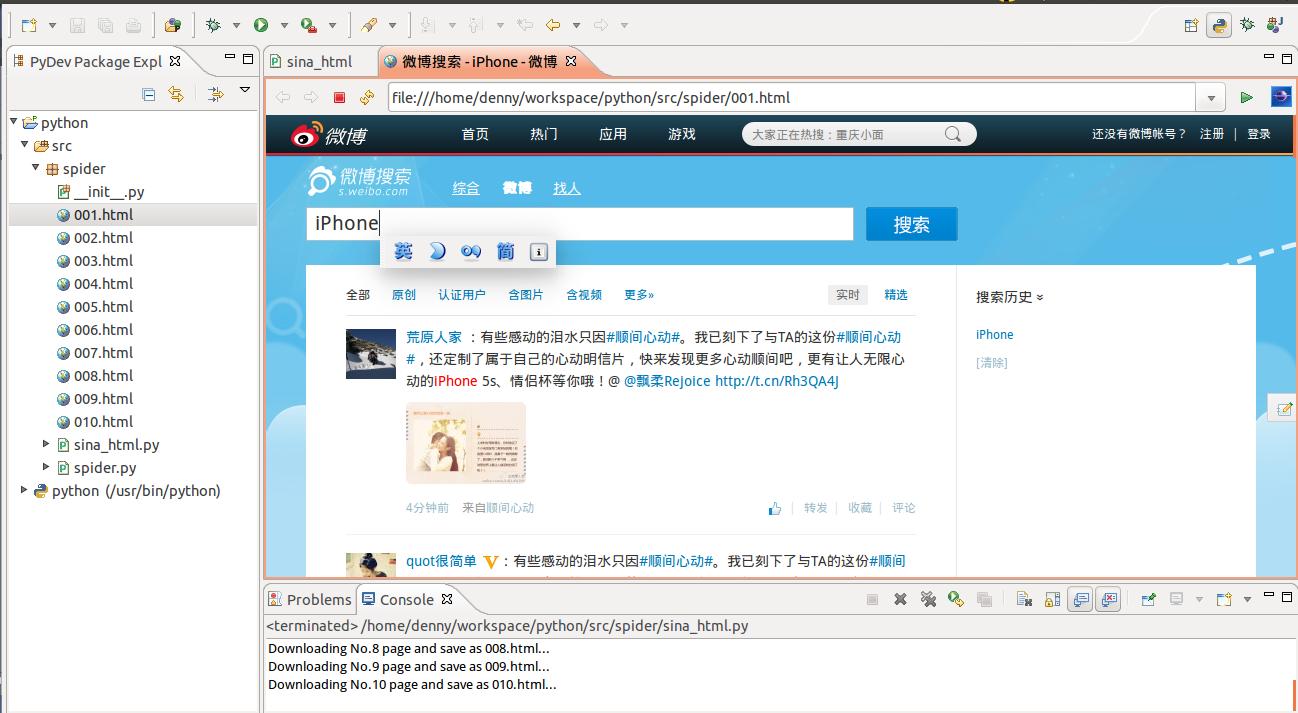Click the Run External Tools icon
The width and height of the screenshot is (1298, 713).
[x=309, y=25]
